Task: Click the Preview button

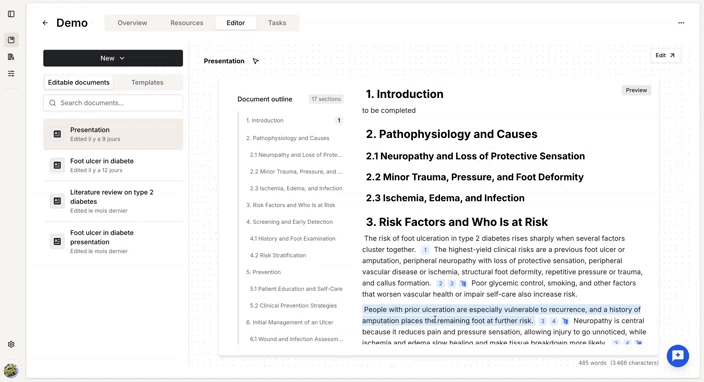Action: coord(636,90)
